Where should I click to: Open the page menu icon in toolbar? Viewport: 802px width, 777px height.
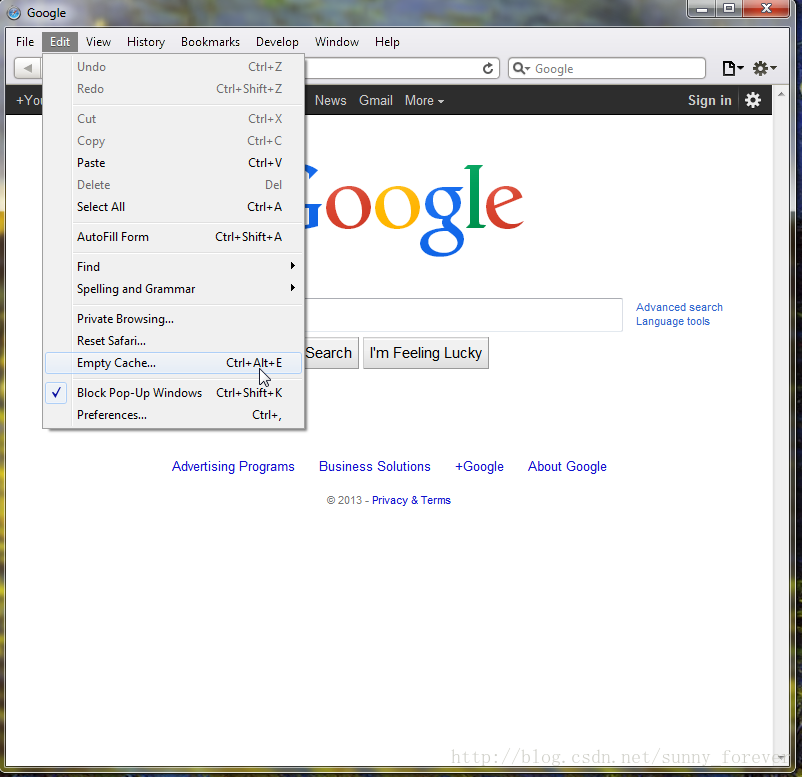click(732, 68)
